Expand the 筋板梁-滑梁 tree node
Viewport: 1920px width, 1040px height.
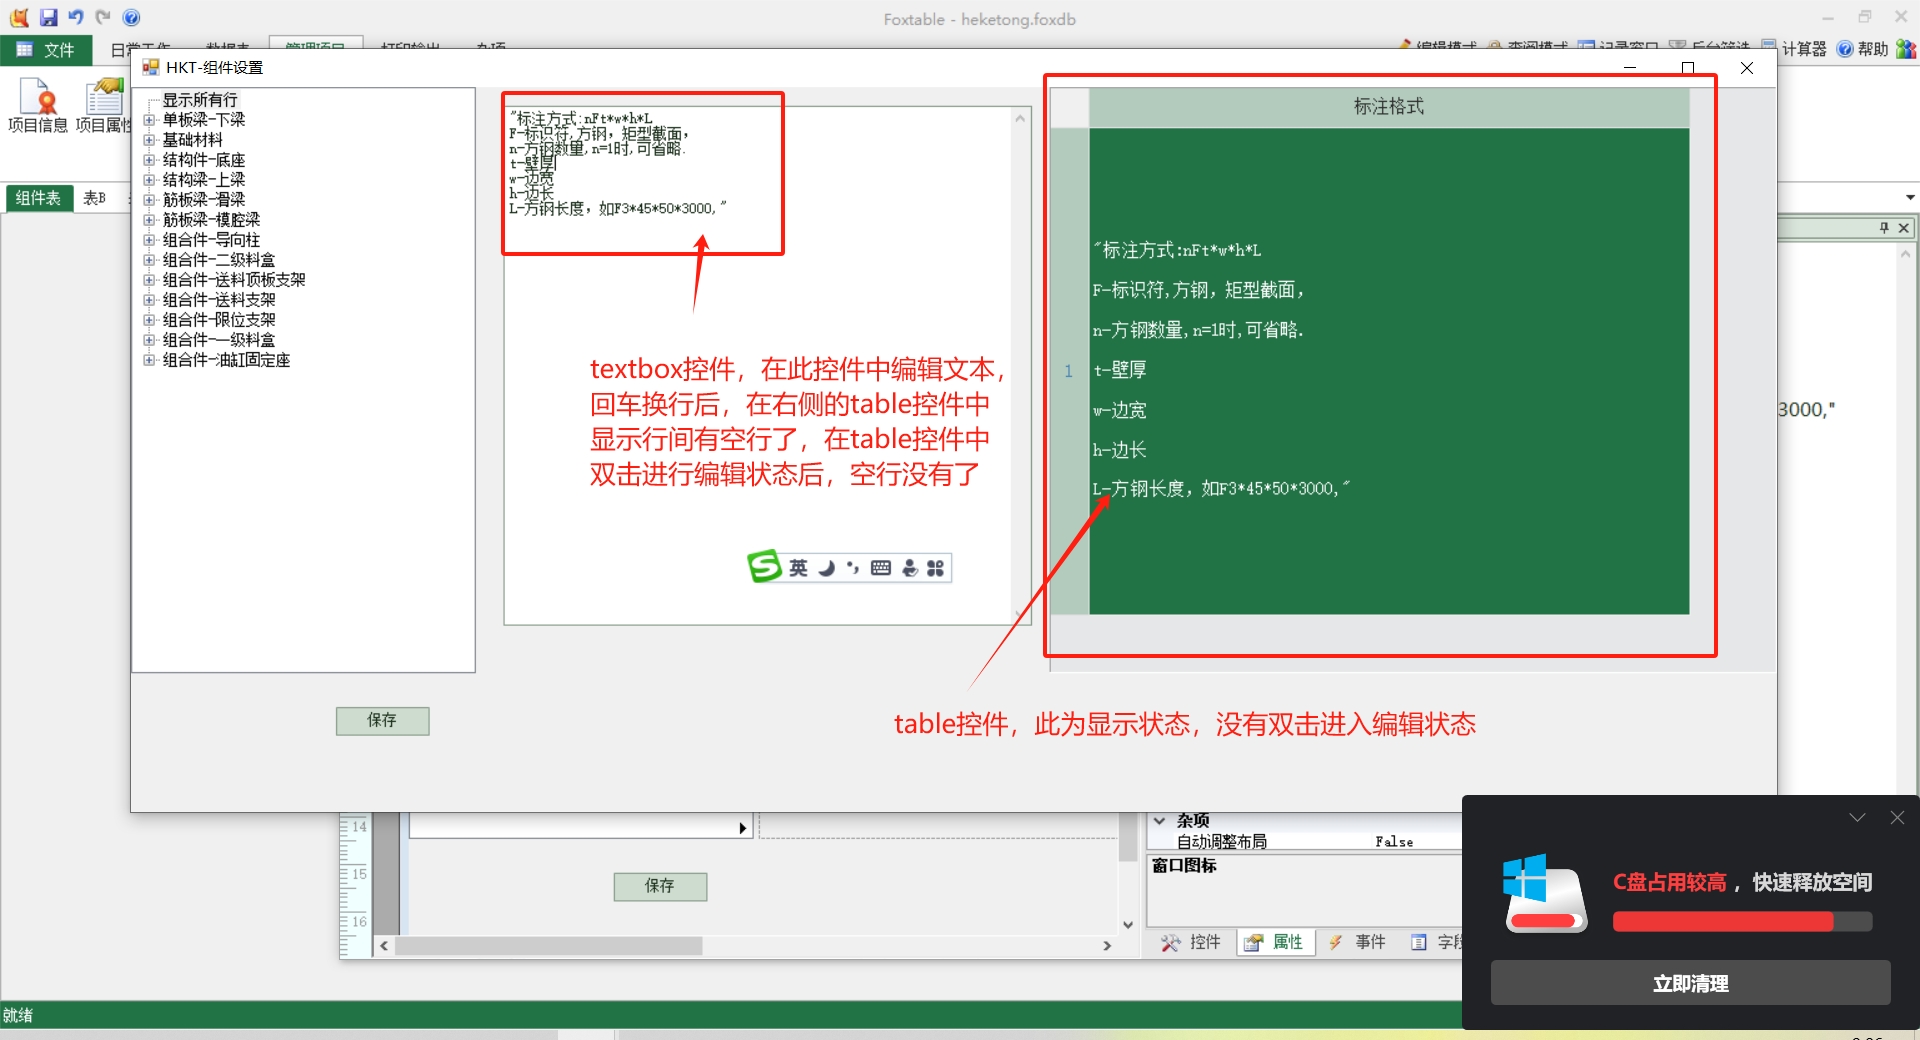(149, 200)
